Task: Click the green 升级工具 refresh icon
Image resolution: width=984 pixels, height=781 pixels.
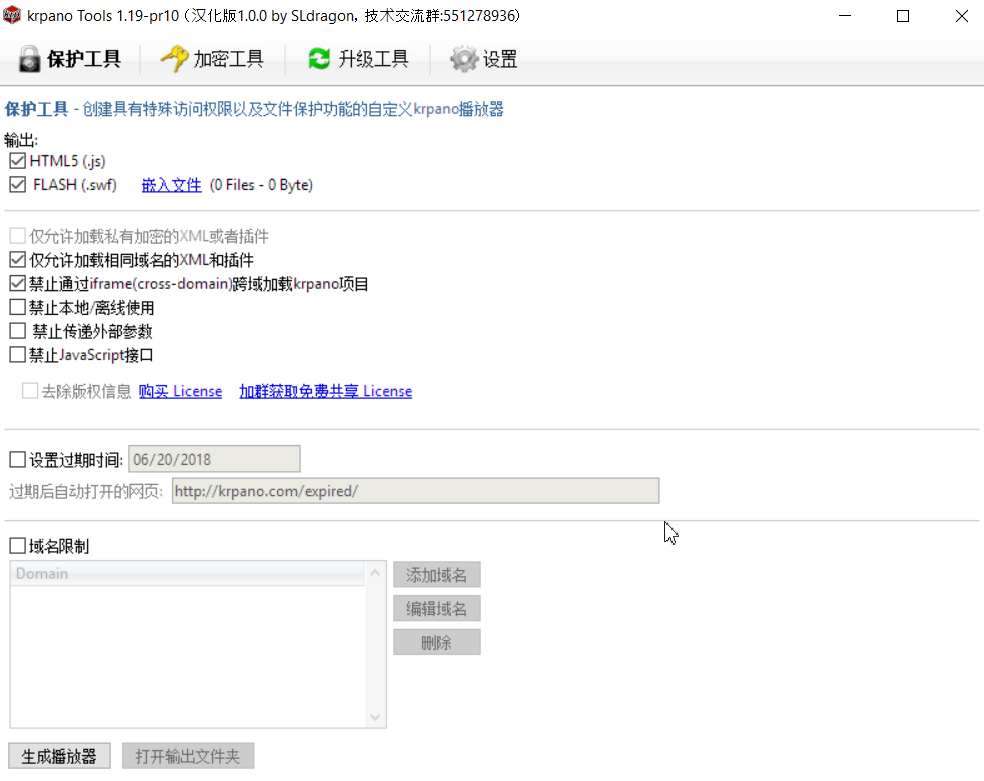Action: click(317, 59)
